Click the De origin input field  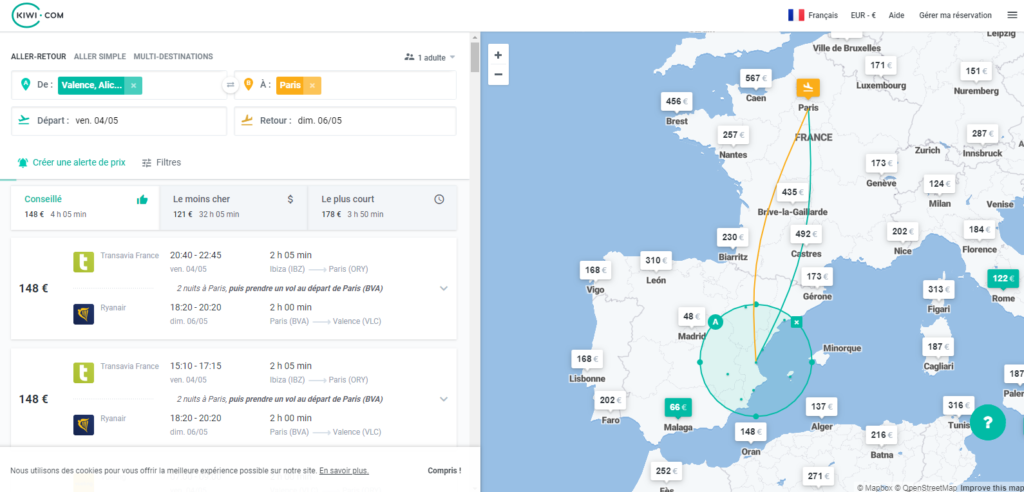(119, 85)
